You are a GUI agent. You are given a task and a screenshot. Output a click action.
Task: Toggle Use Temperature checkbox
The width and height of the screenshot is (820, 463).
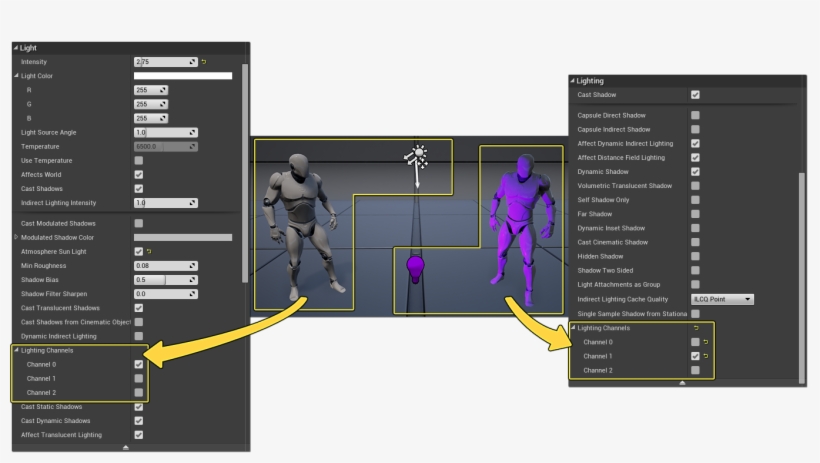pyautogui.click(x=139, y=160)
